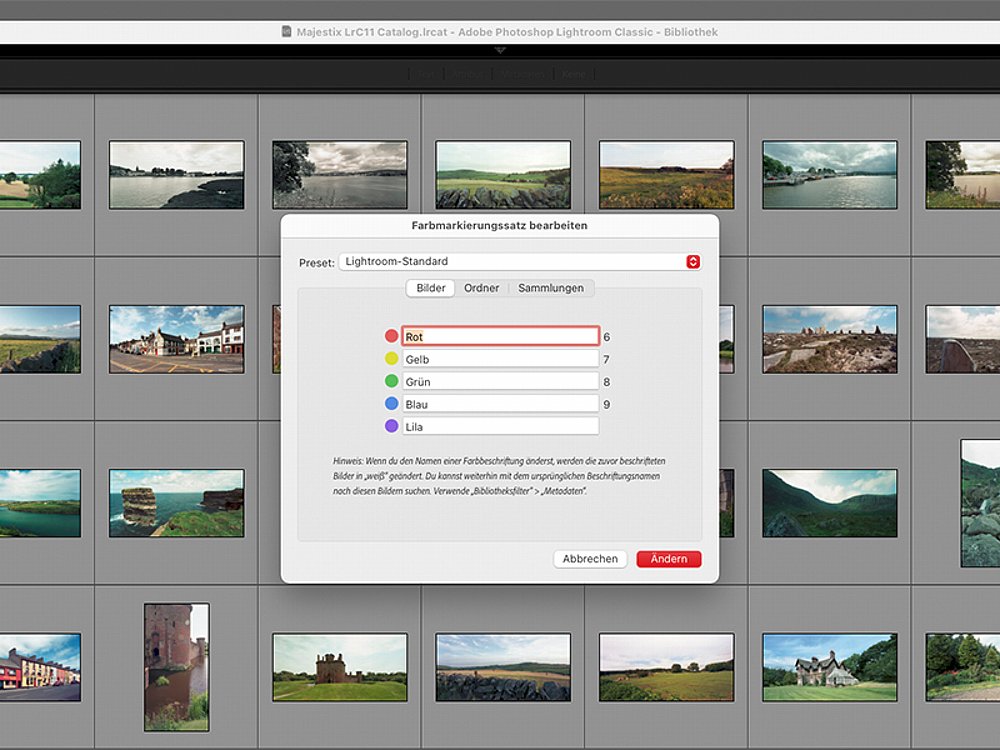Select the Grün label input field
1000x750 pixels.
[x=500, y=381]
